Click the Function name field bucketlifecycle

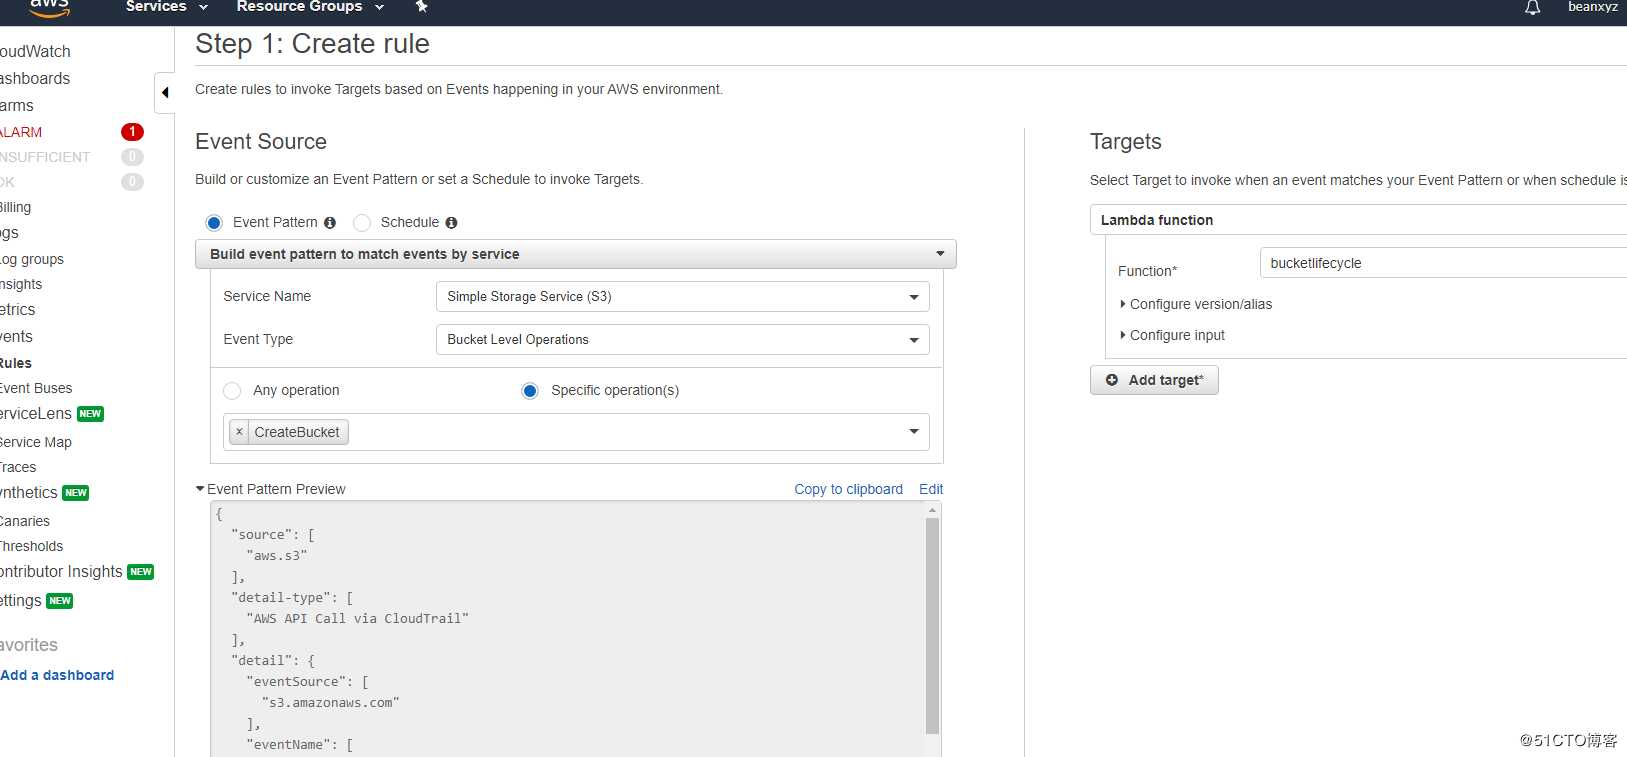(x=1443, y=263)
